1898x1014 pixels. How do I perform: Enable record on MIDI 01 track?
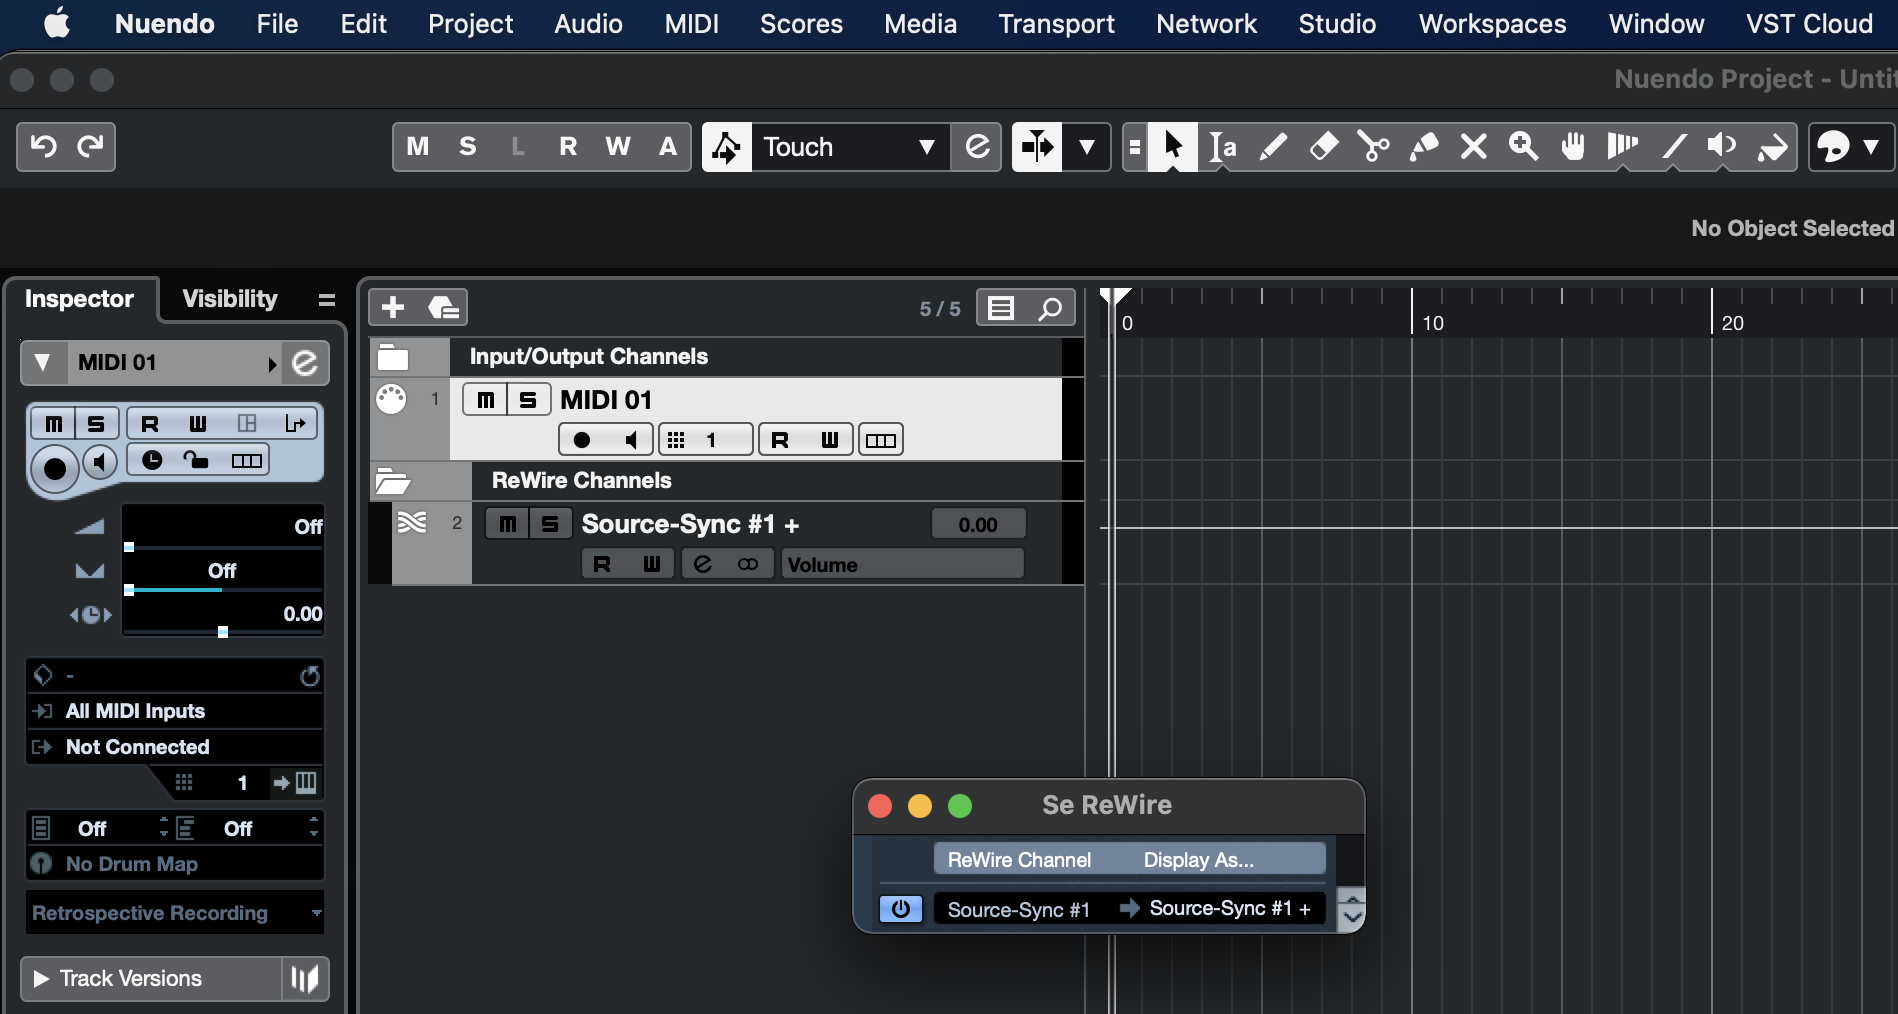(x=581, y=440)
